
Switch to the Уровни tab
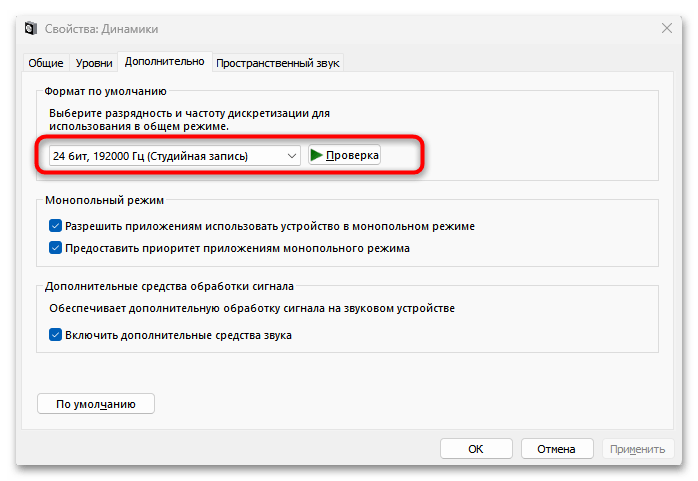pyautogui.click(x=94, y=63)
